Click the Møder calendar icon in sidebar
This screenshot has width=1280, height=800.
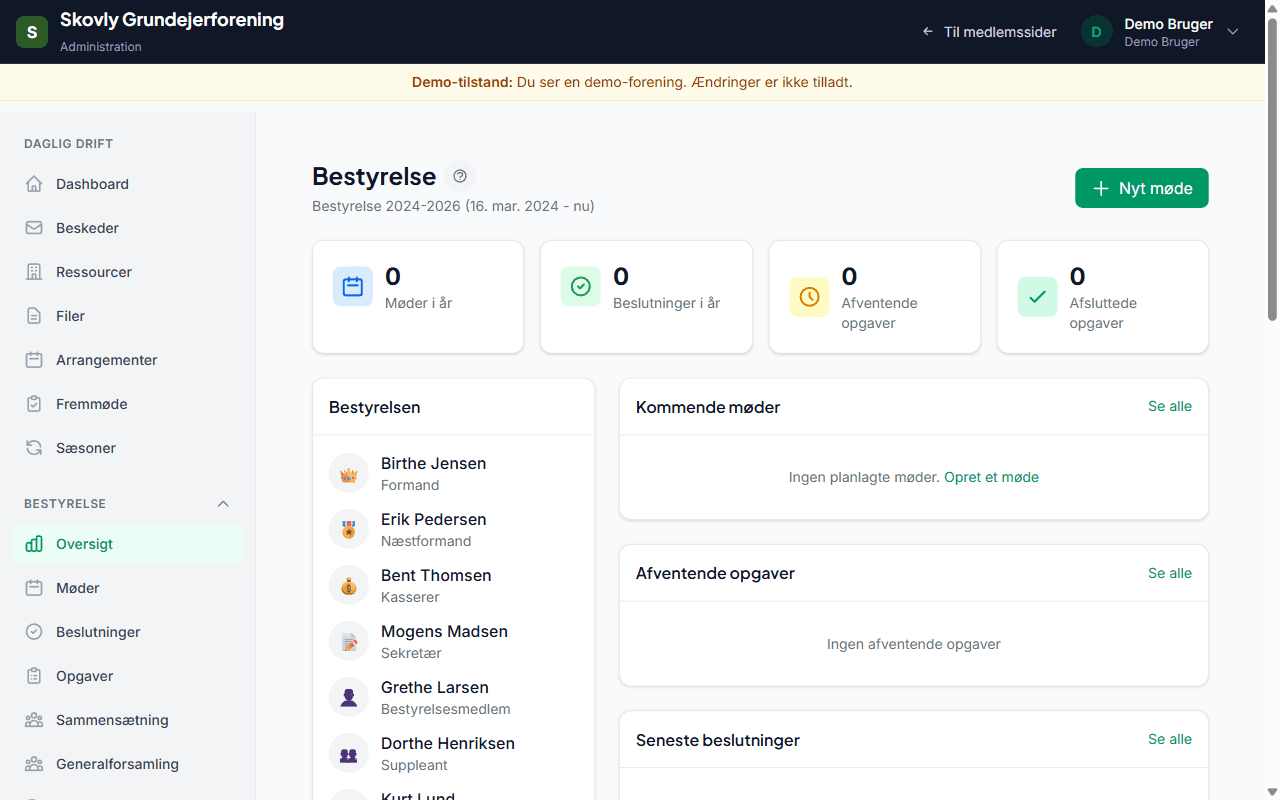(x=34, y=588)
